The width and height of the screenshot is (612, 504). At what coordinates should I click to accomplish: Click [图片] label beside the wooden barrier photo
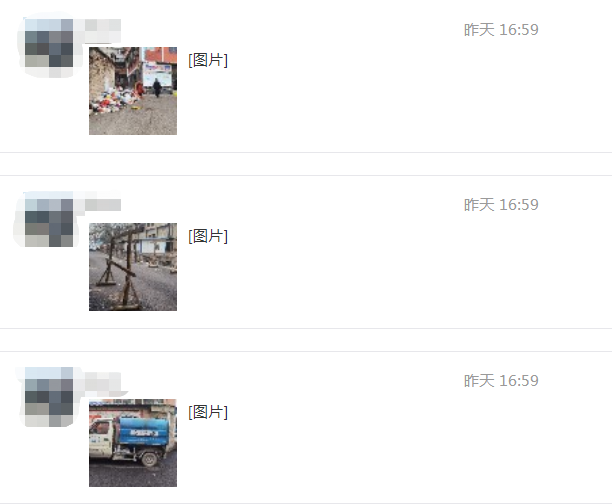coord(208,236)
